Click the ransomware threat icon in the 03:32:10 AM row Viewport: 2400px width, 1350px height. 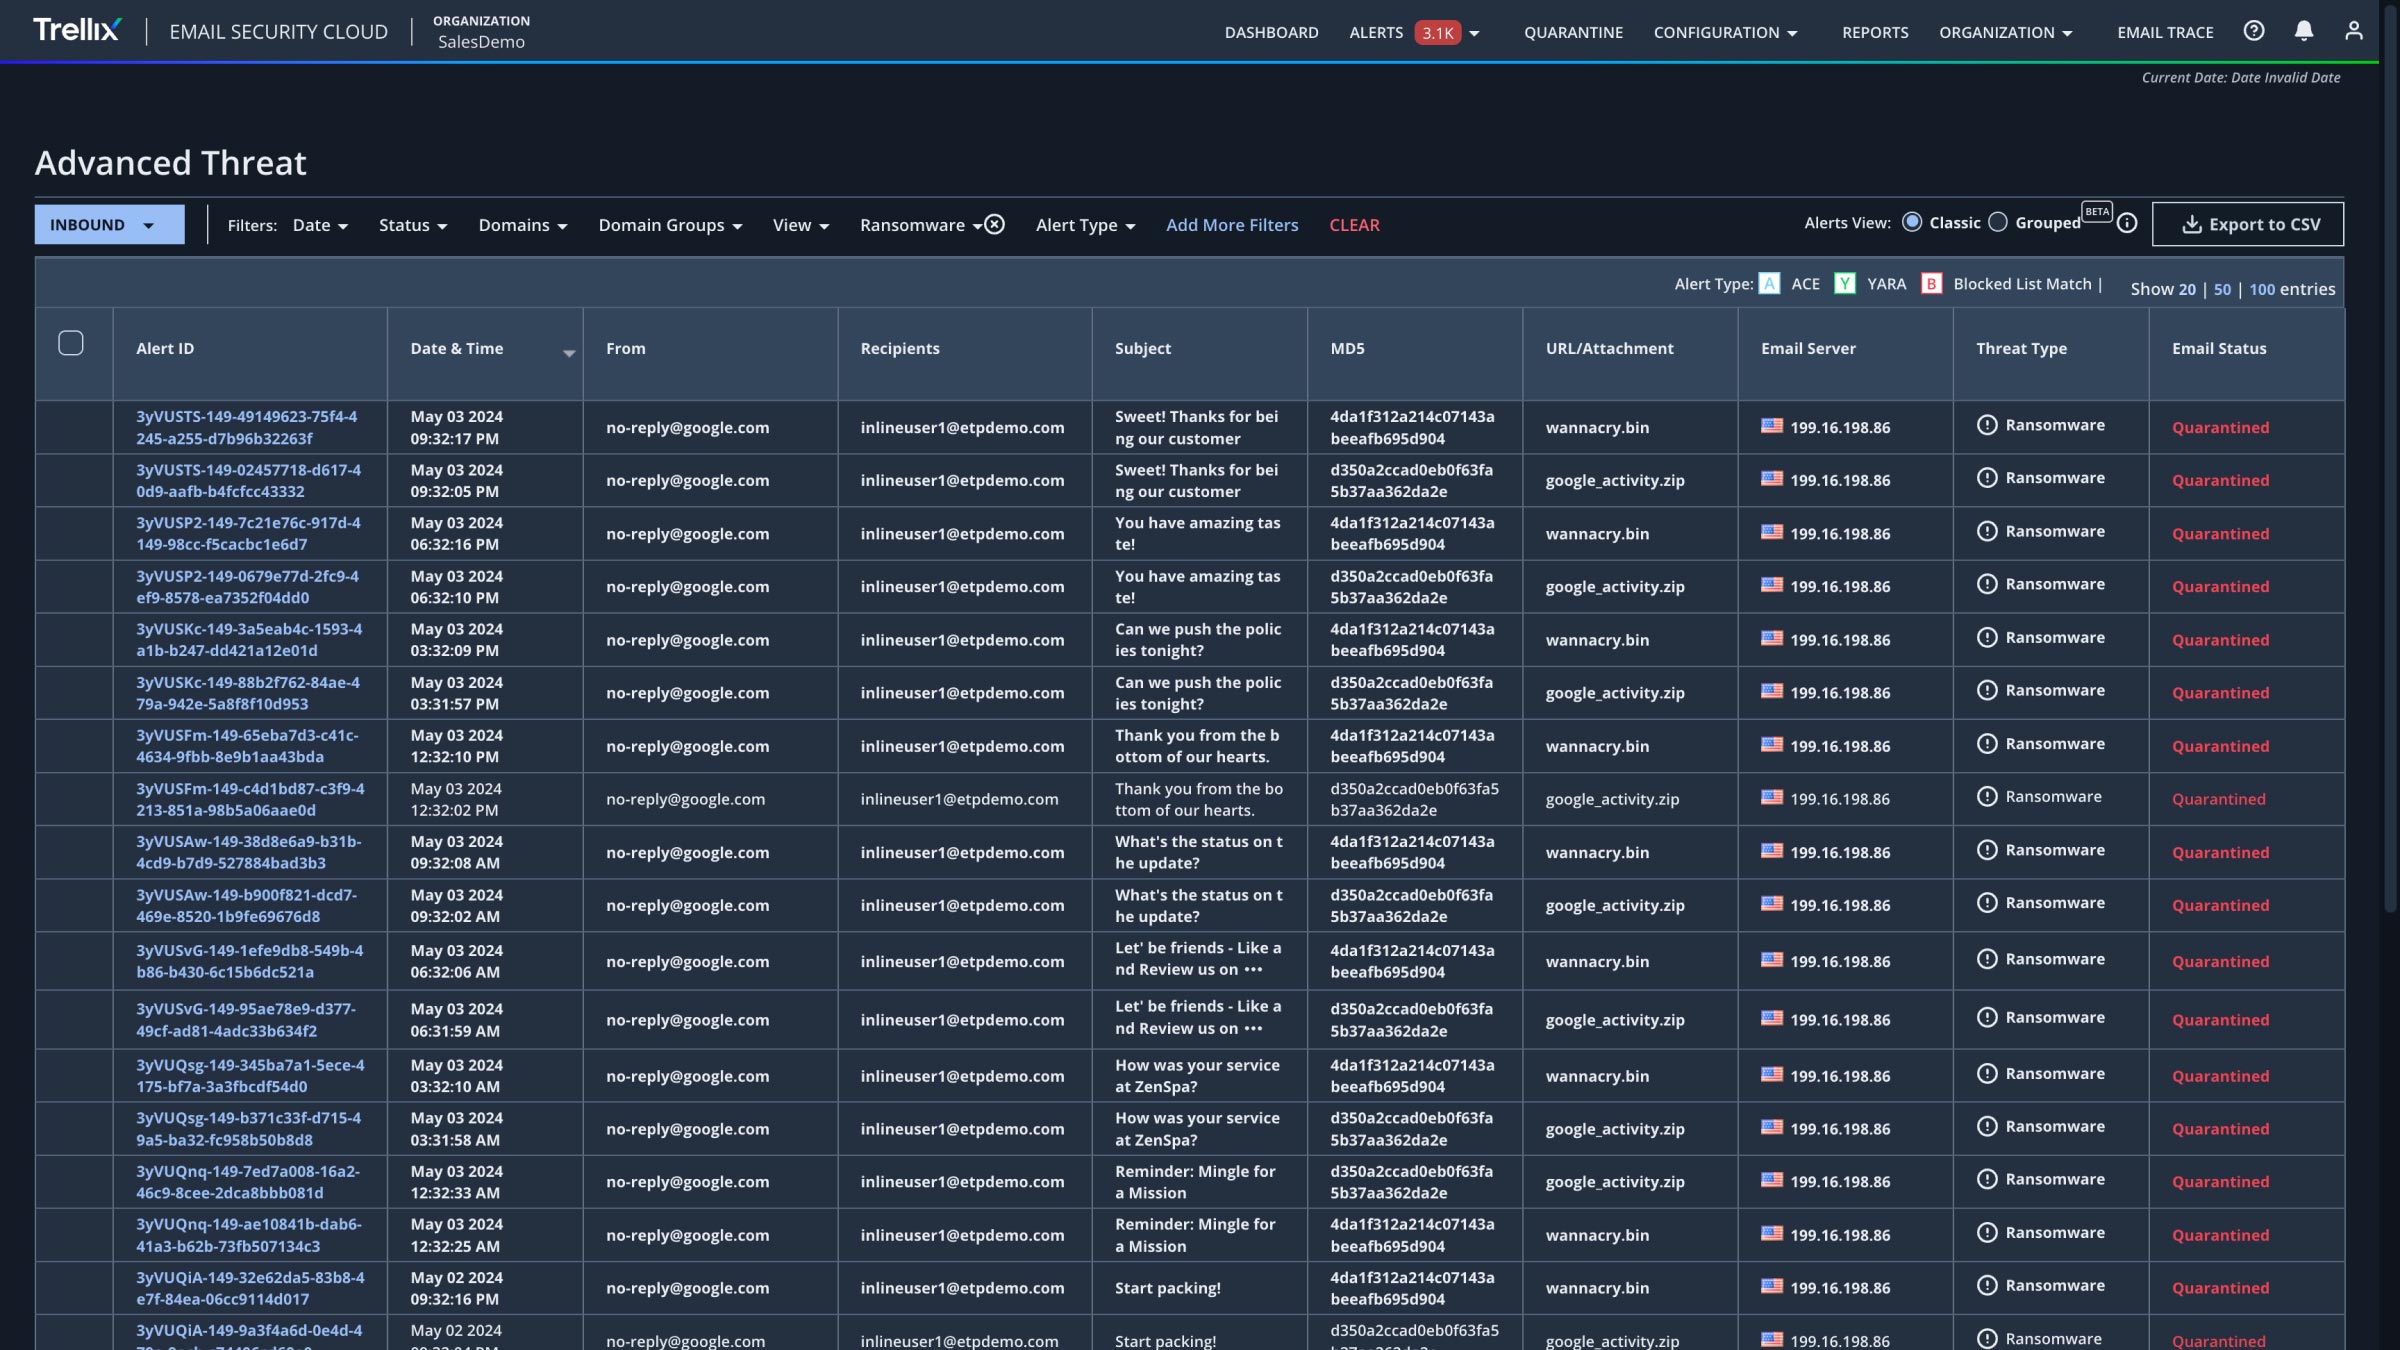click(x=1987, y=1074)
